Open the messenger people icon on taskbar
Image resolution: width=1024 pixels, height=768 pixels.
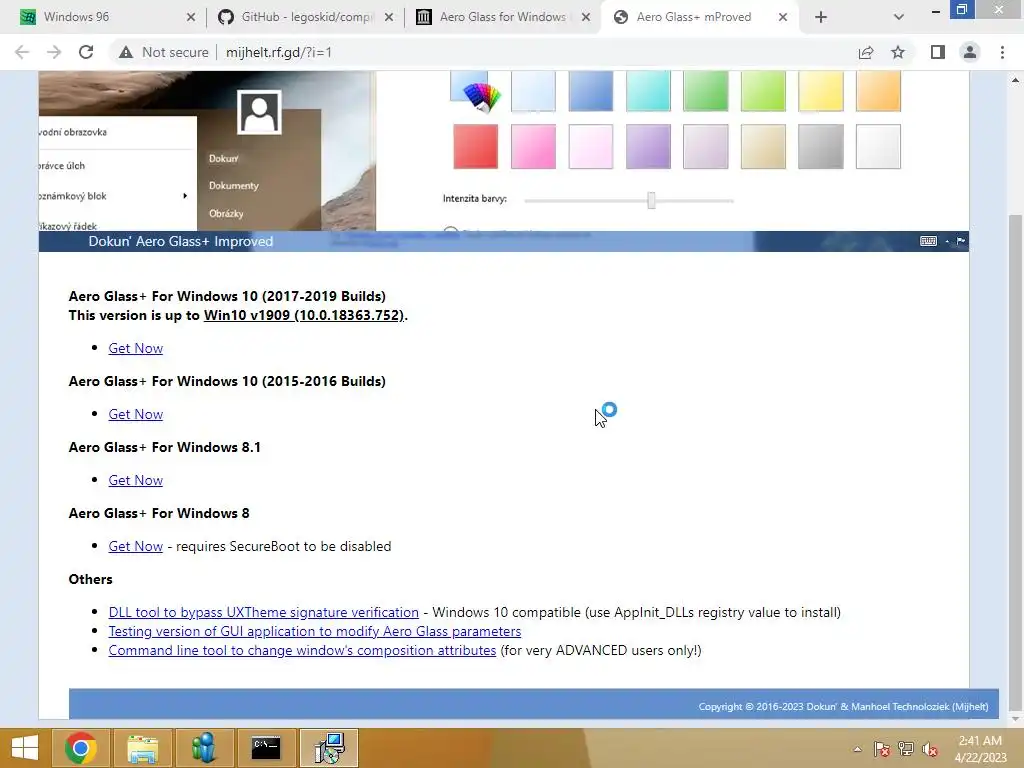pyautogui.click(x=204, y=748)
